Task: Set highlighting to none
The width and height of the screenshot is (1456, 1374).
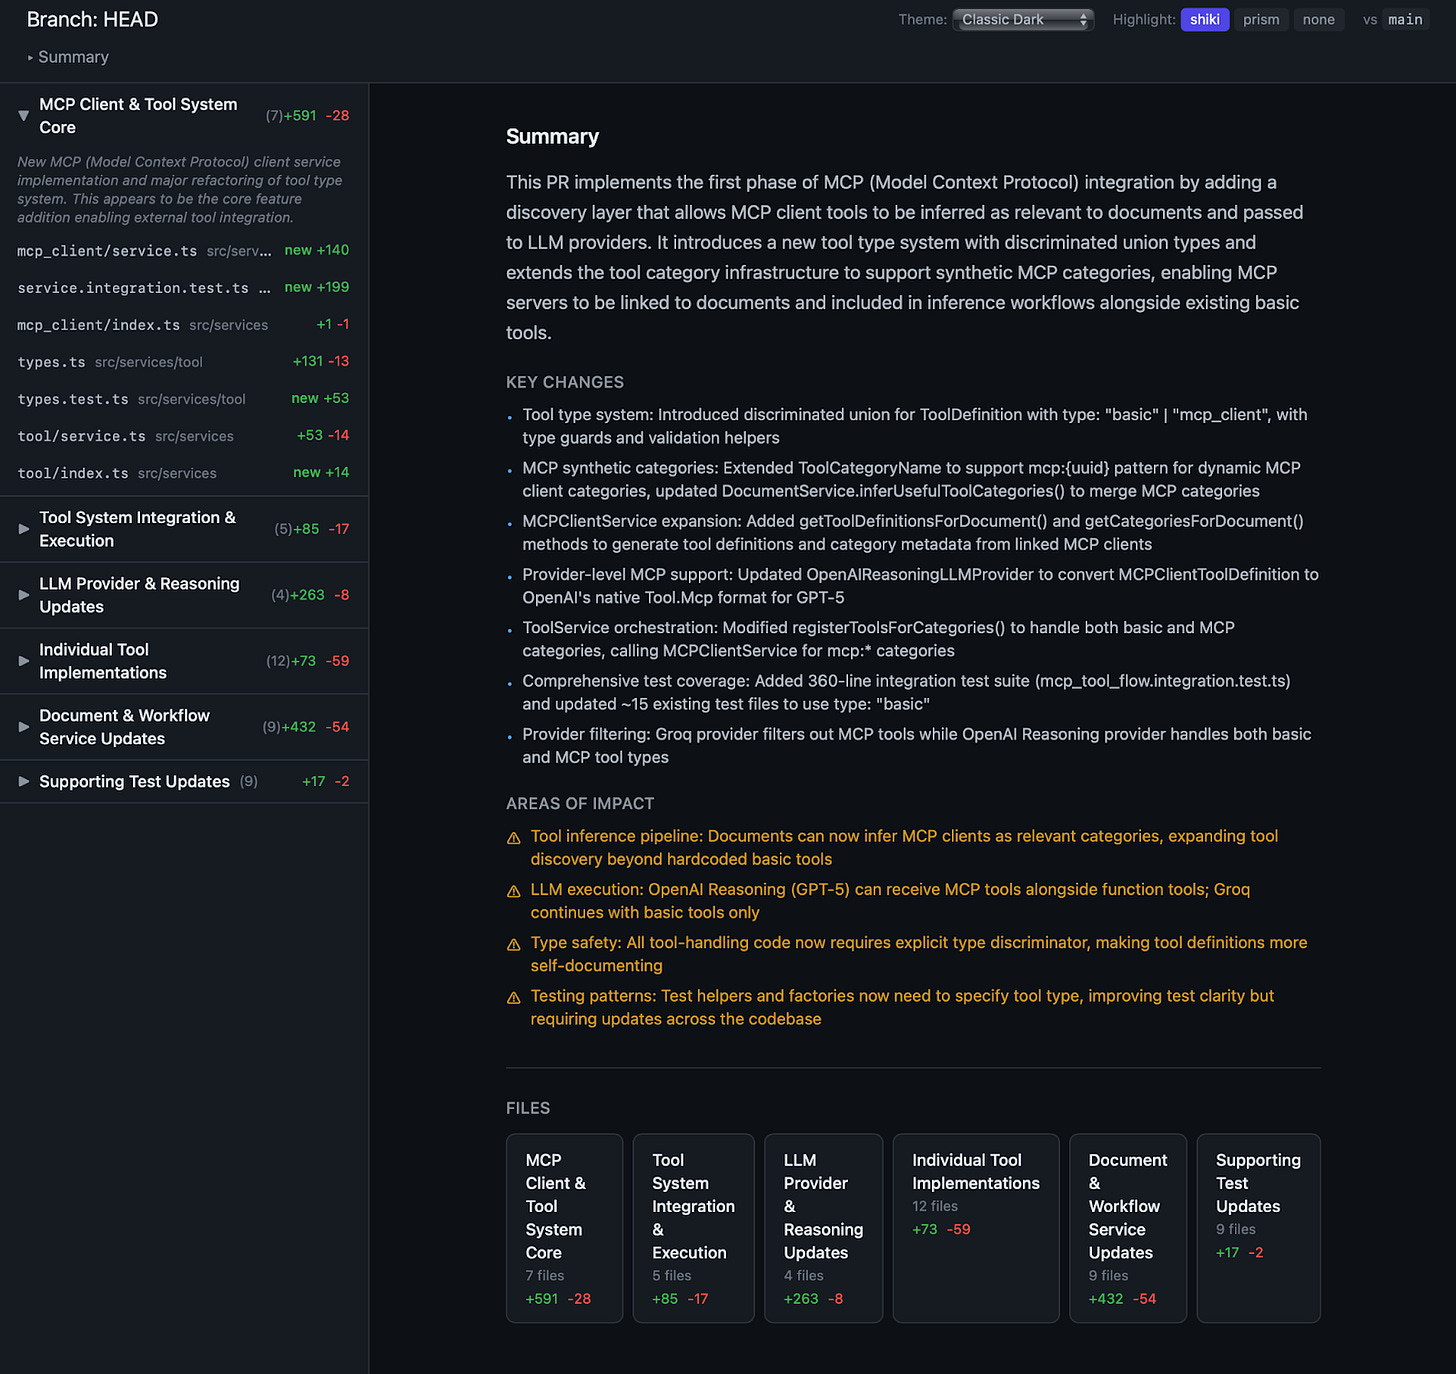Action: (1318, 19)
